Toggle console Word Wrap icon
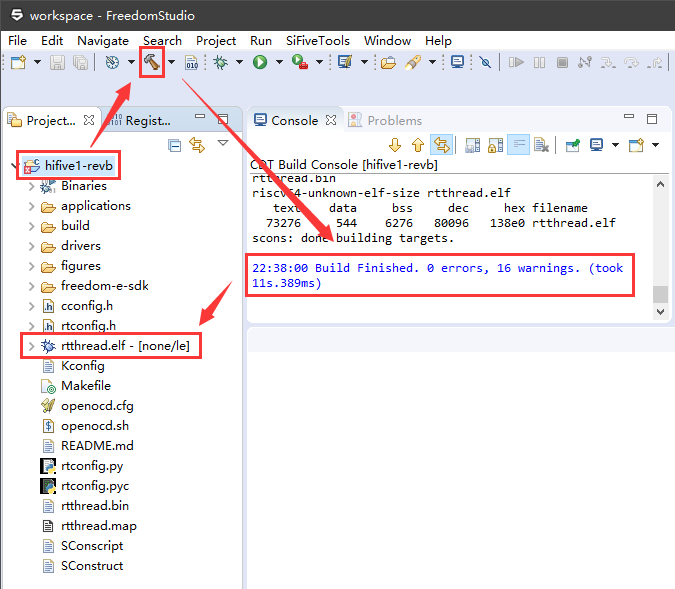Viewport: 675px width, 589px height. point(518,145)
